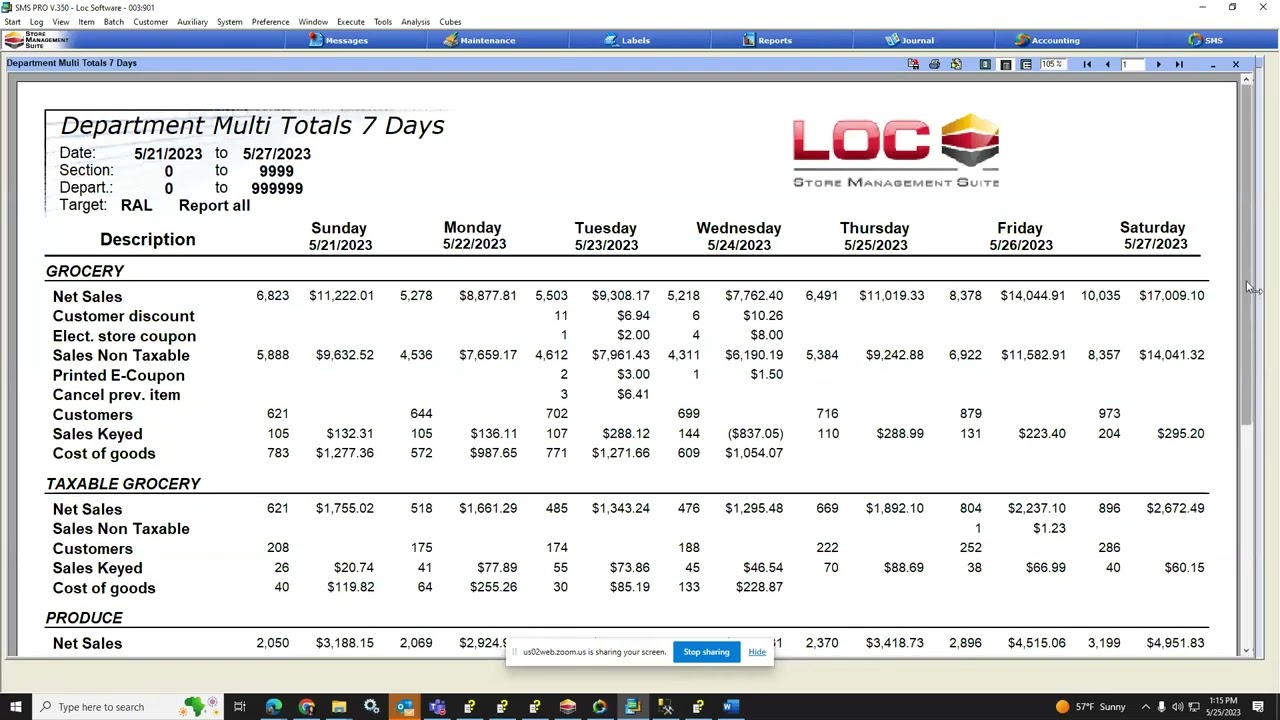Open the View menu
This screenshot has width=1280, height=720.
(61, 22)
